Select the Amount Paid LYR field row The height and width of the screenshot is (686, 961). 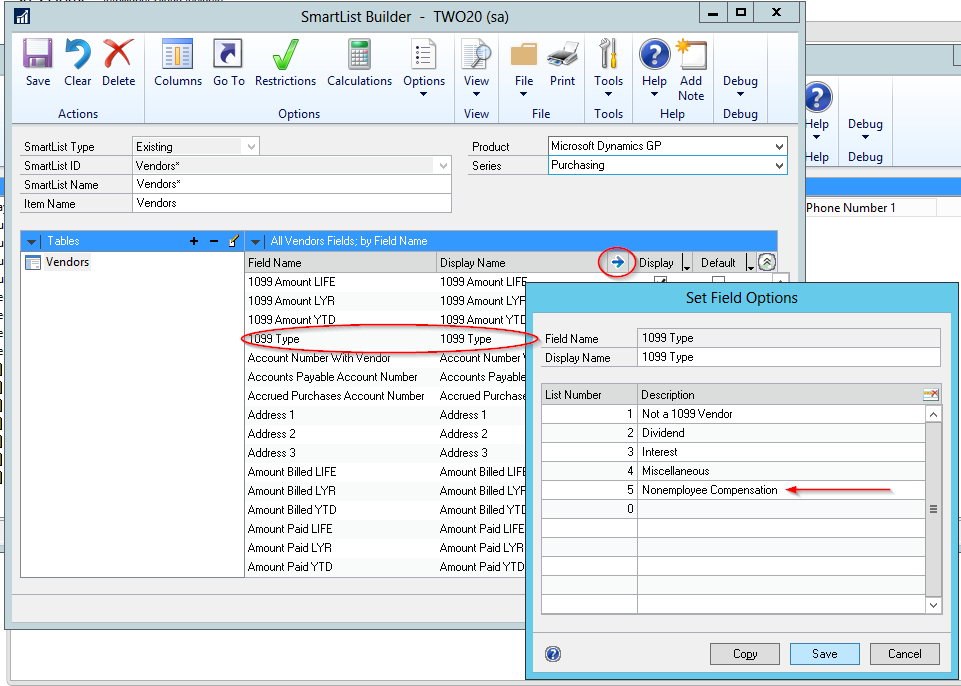386,547
